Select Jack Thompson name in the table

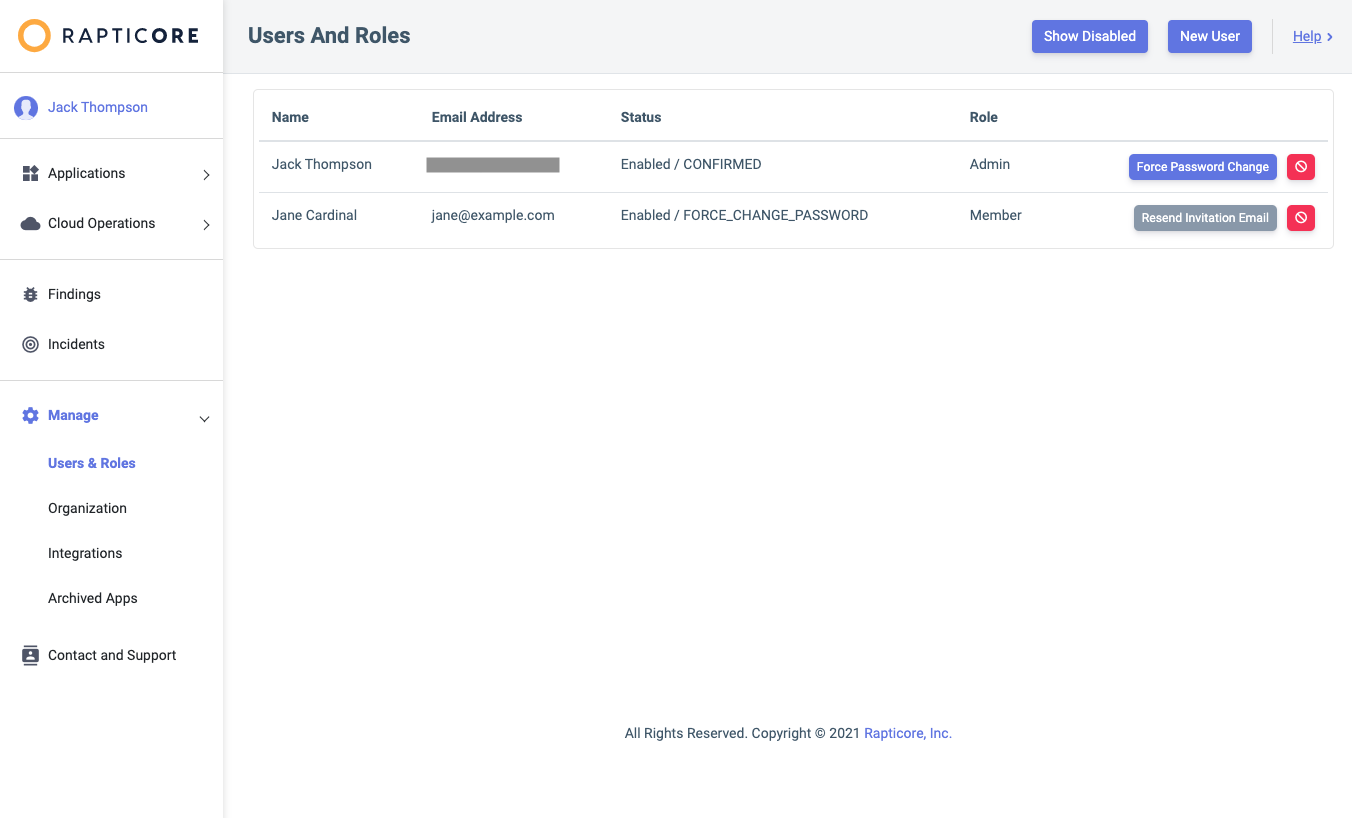[x=322, y=164]
